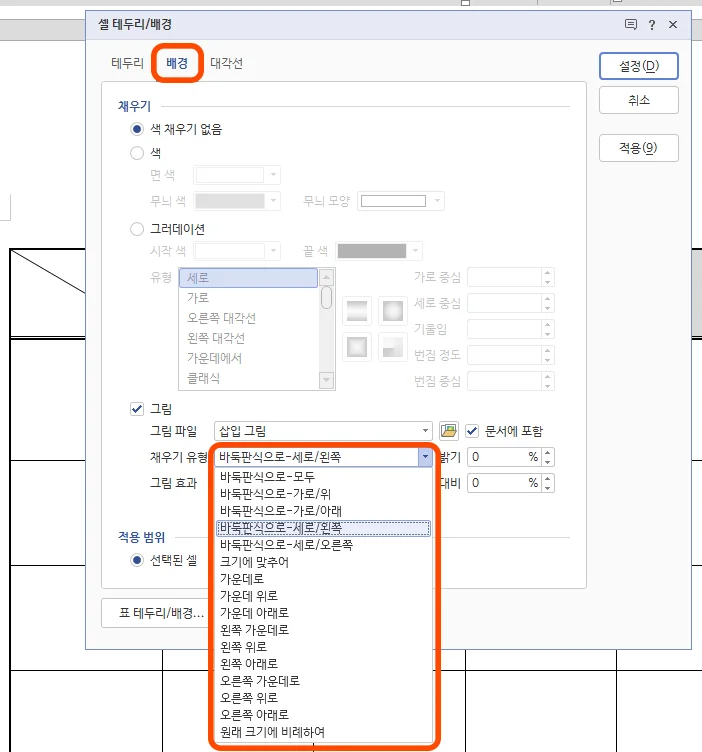Image resolution: width=702 pixels, height=752 pixels.
Task: Select 클래식 gradient type
Action: pos(248,378)
